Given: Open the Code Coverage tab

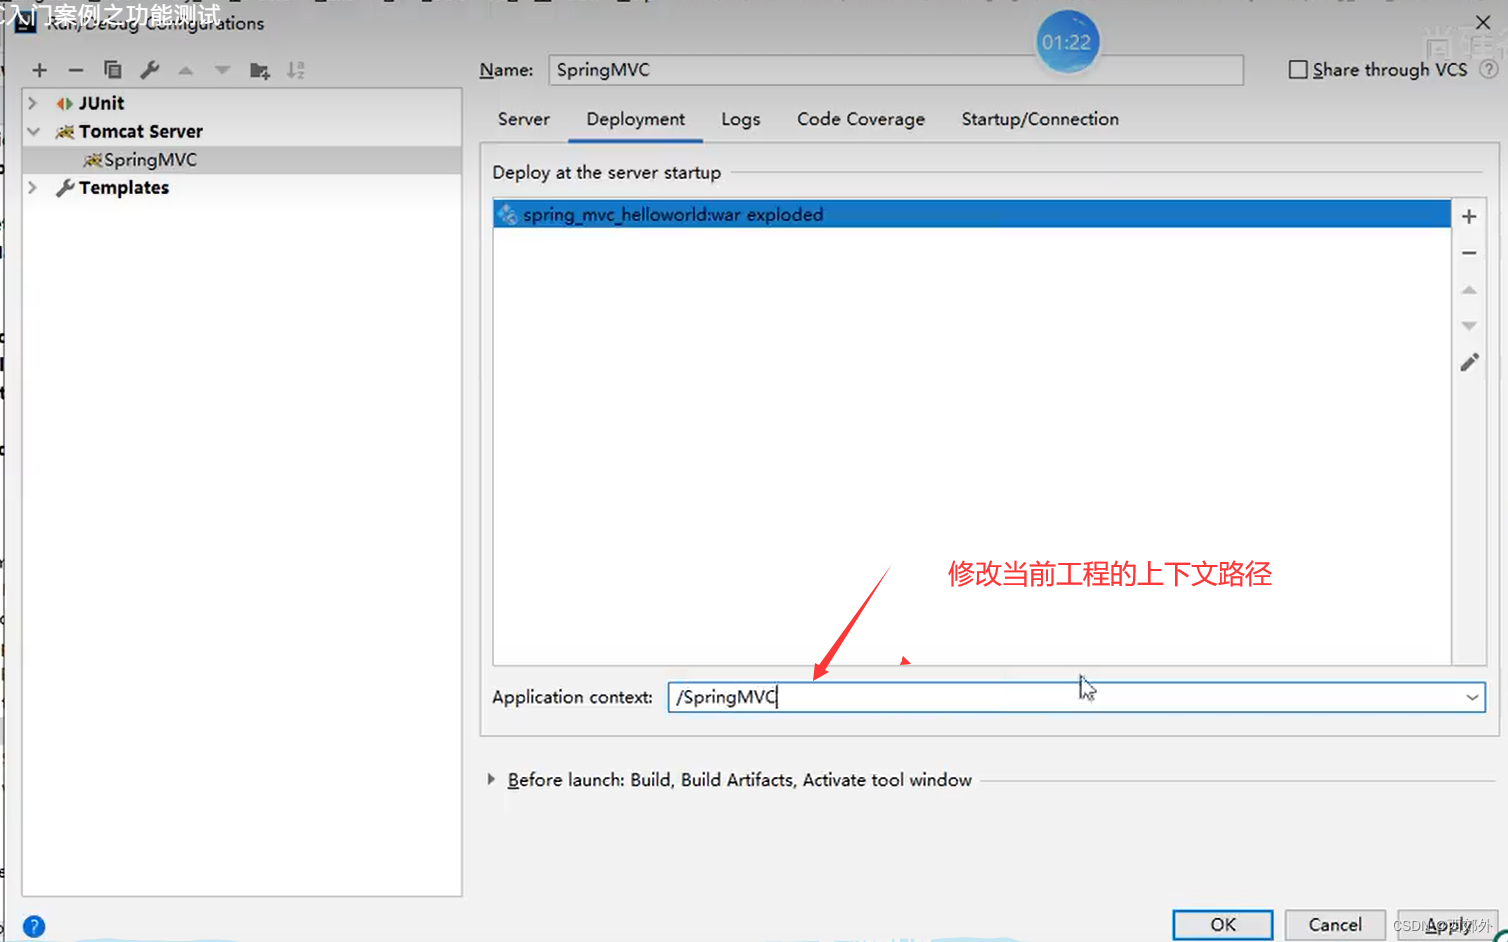Looking at the screenshot, I should pyautogui.click(x=861, y=119).
